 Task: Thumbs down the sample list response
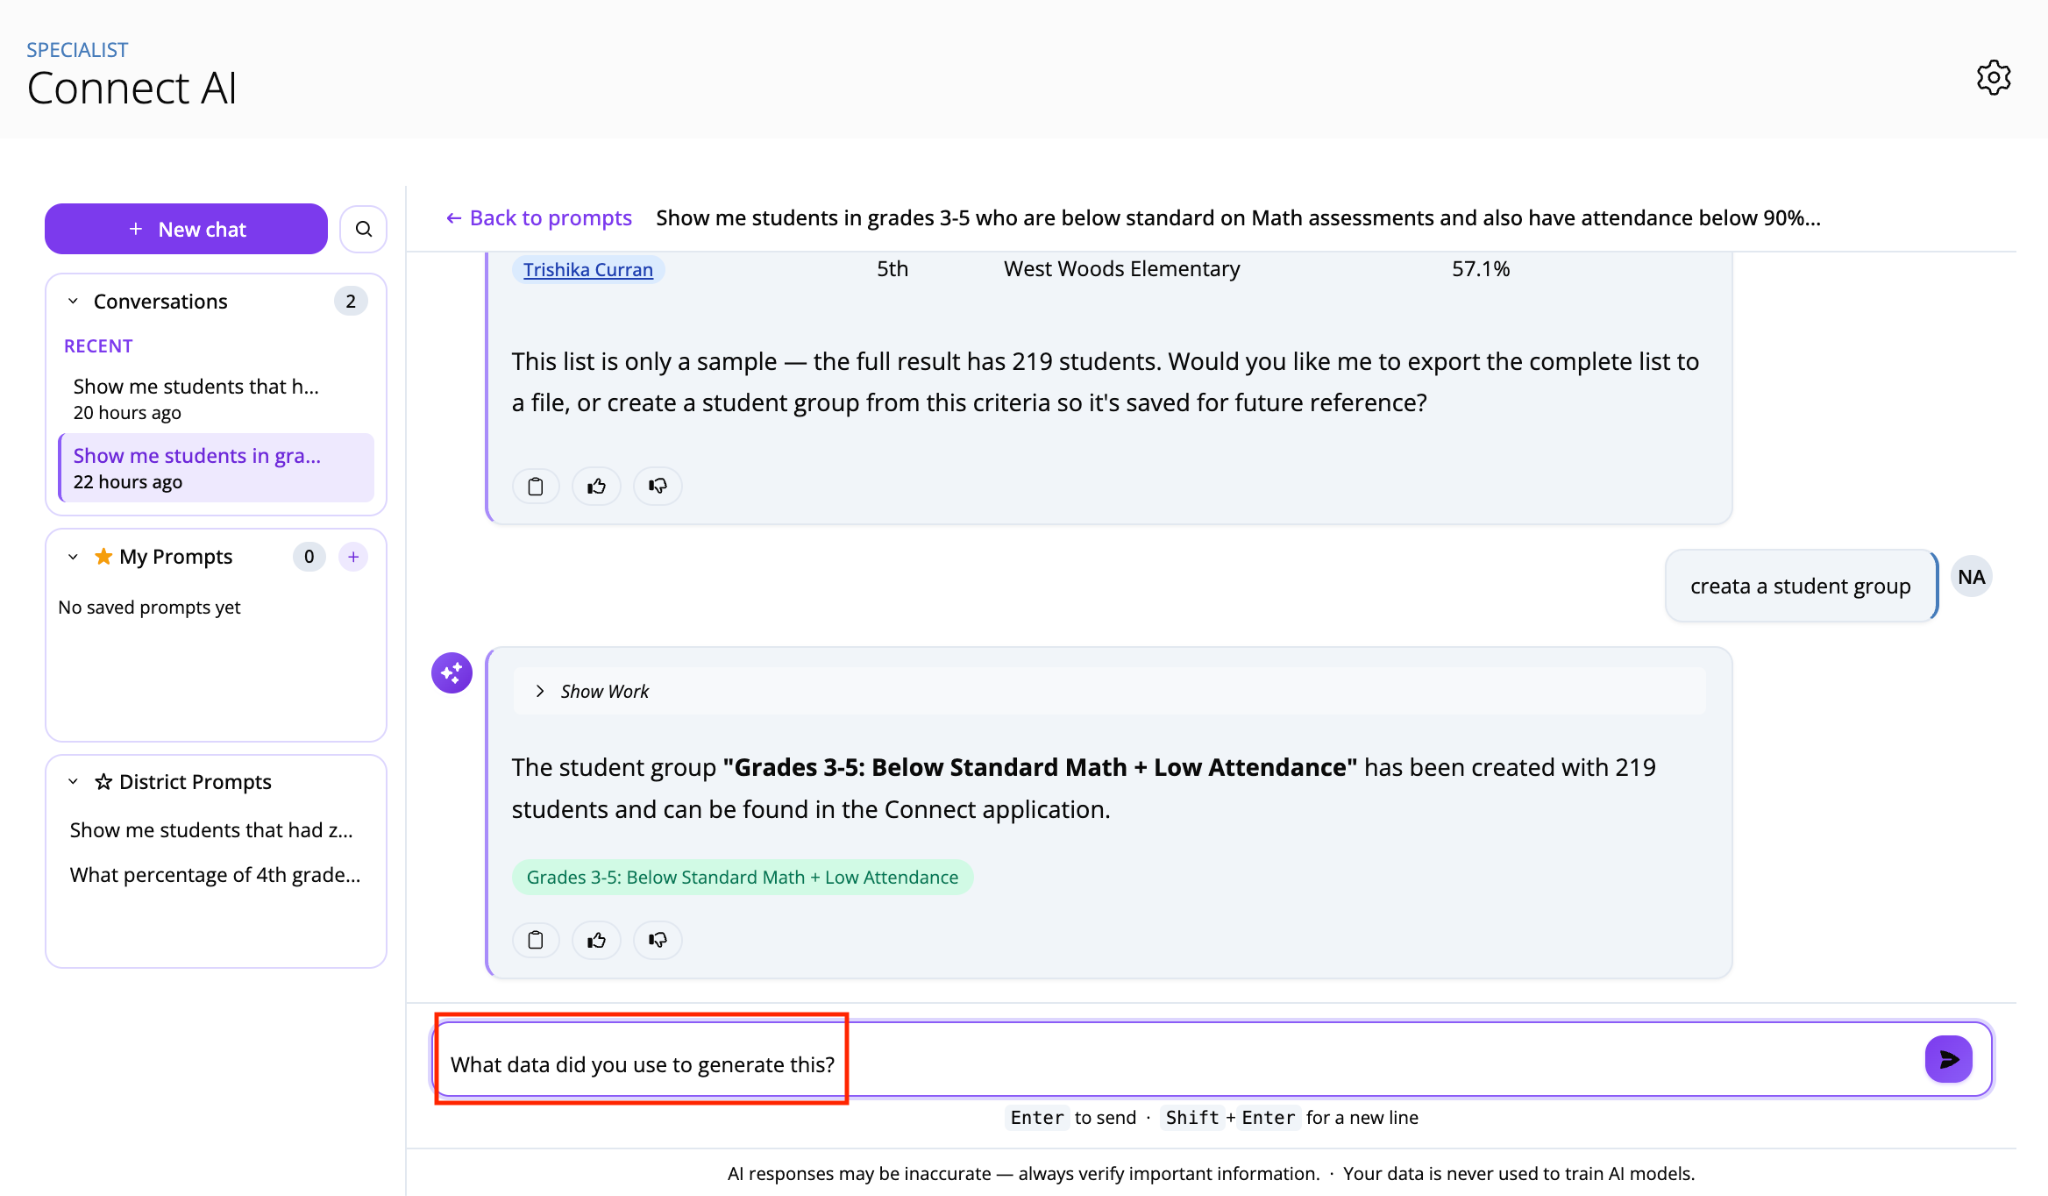click(x=658, y=486)
